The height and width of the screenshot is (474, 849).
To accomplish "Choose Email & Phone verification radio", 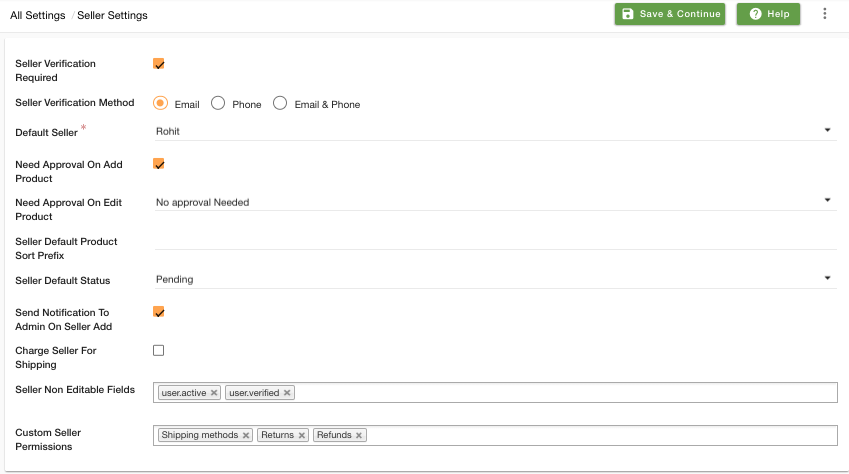I will click(280, 103).
